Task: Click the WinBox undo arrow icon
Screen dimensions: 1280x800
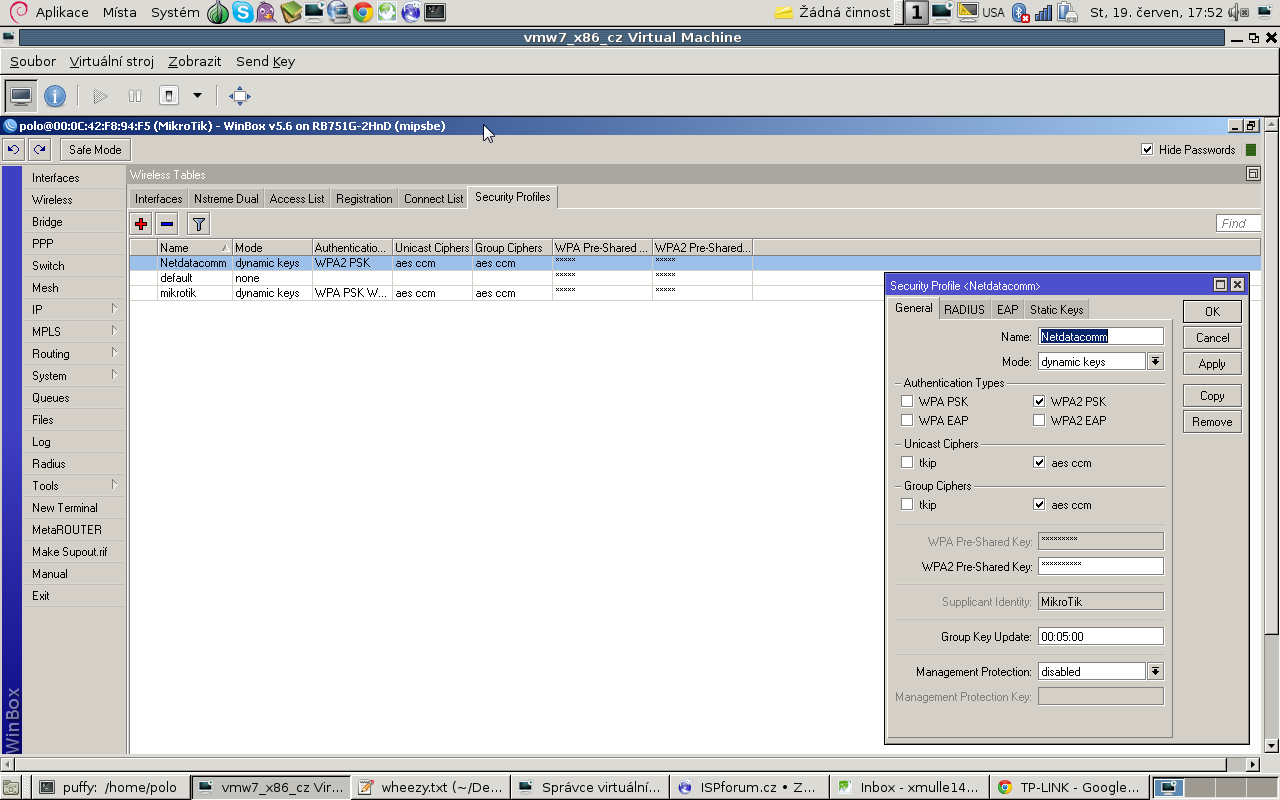Action: click(13, 149)
